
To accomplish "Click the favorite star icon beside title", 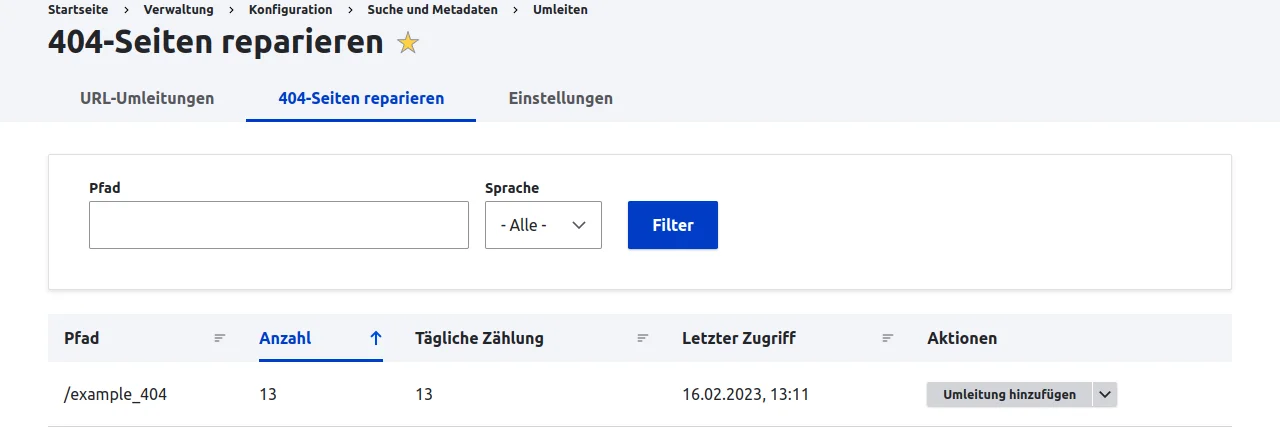I will pyautogui.click(x=408, y=43).
